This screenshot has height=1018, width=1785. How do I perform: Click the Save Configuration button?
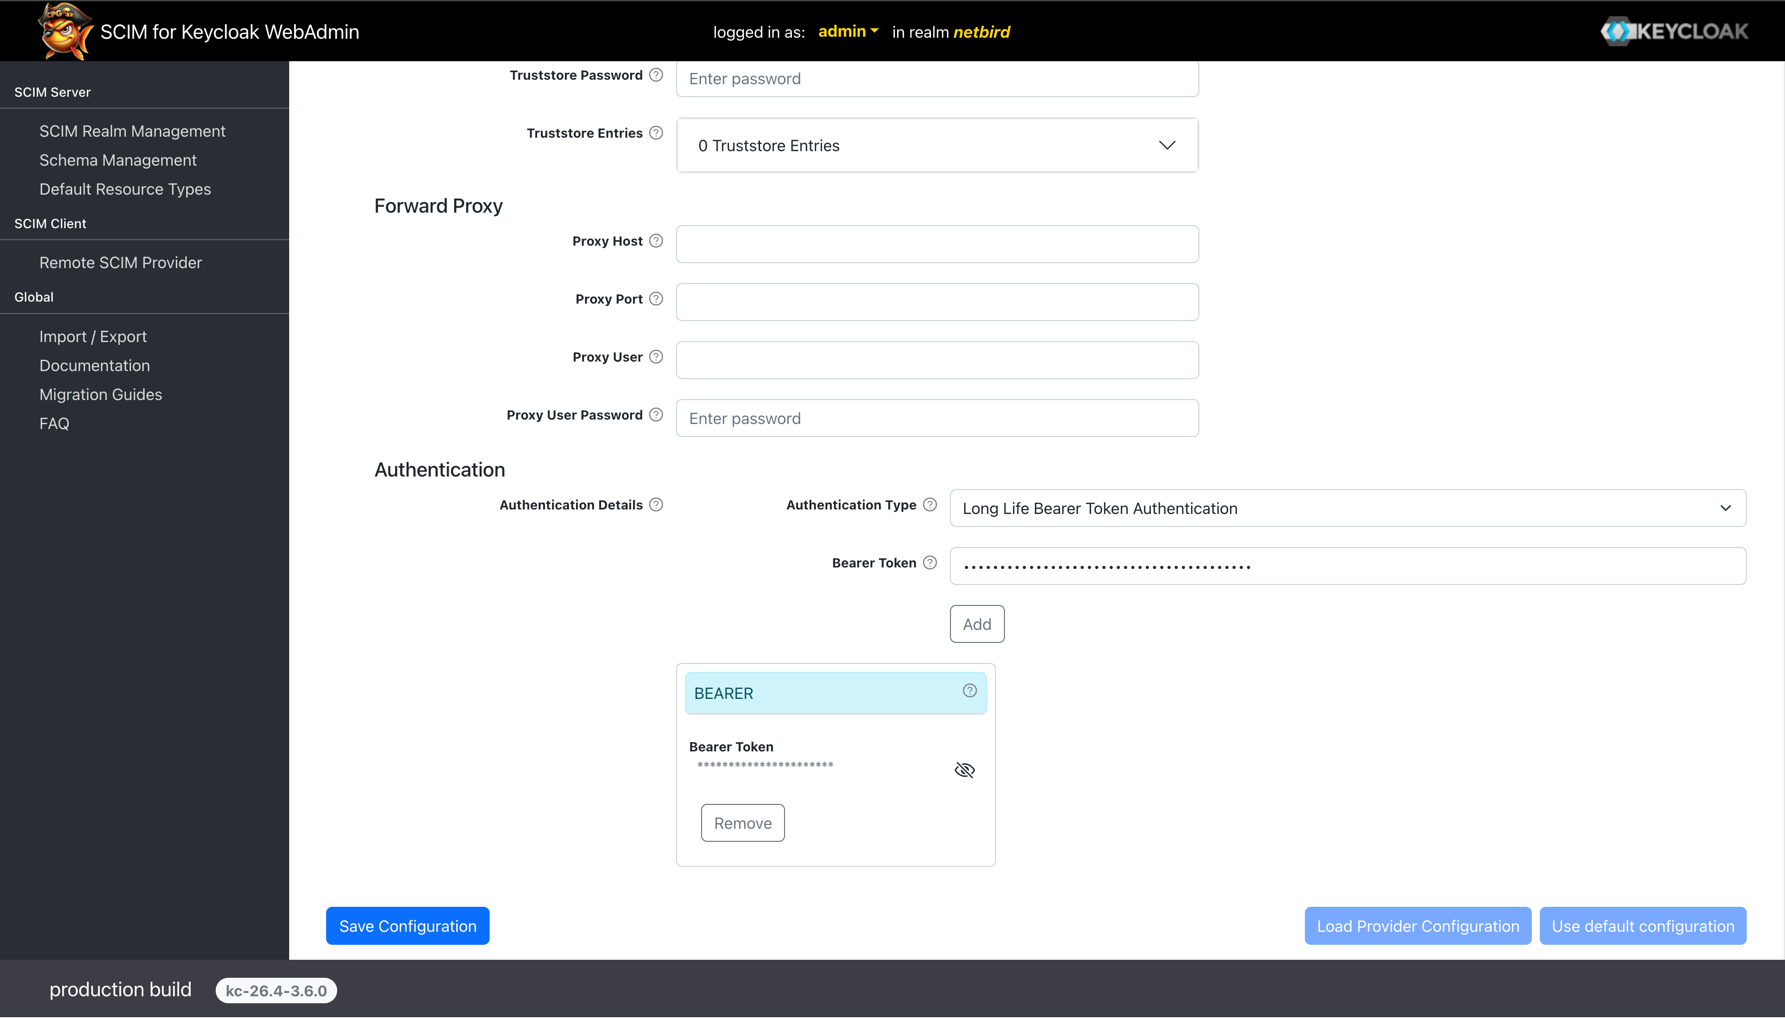tap(407, 925)
